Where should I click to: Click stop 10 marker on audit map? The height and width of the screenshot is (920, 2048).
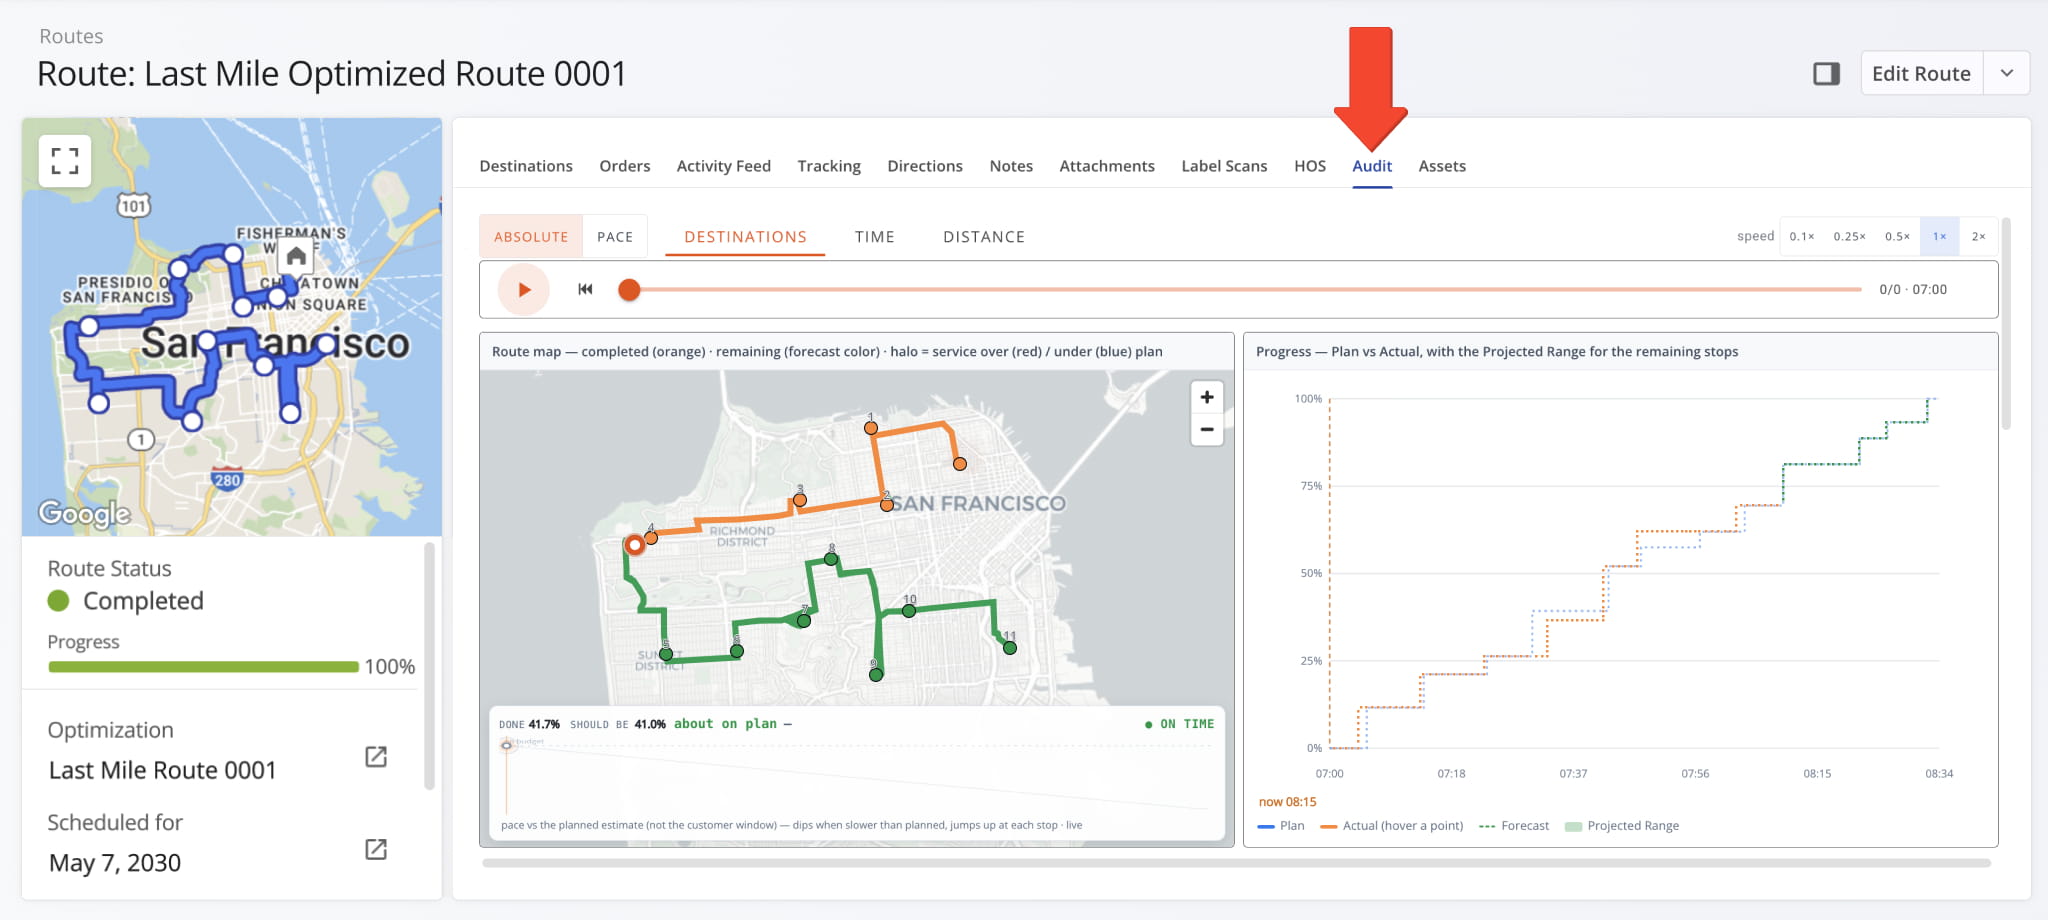(909, 610)
